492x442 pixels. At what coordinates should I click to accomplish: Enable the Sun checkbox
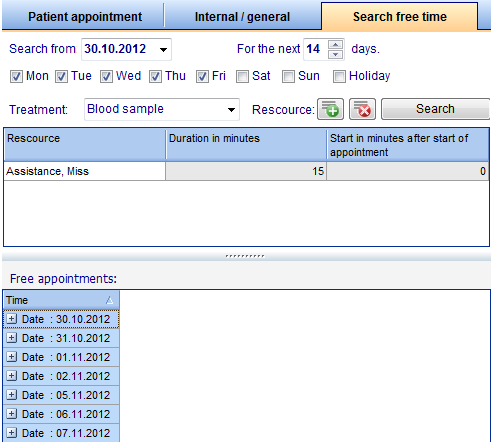(x=288, y=76)
